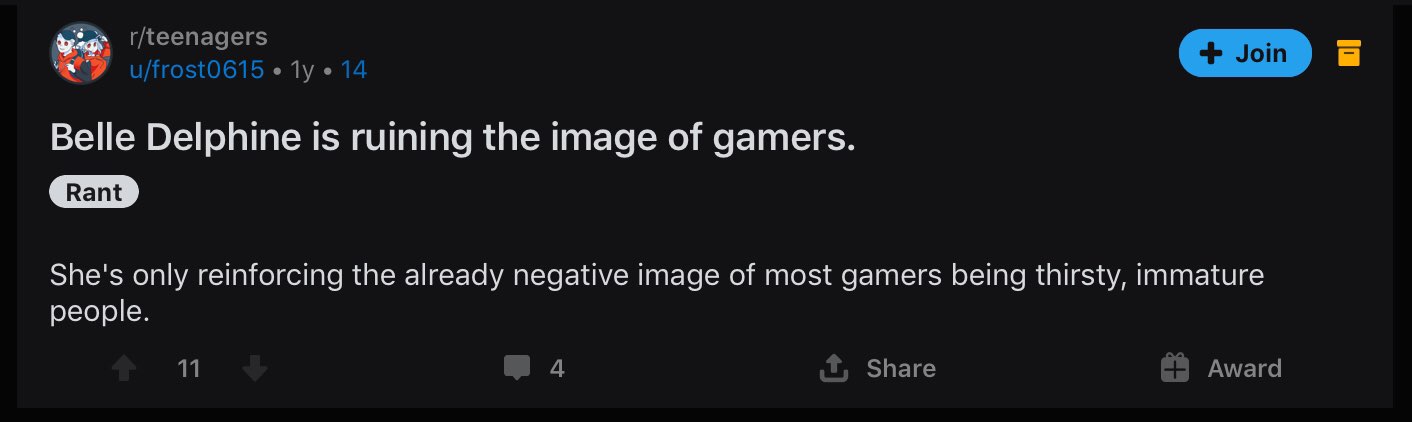Filter by the Rant flair tag
Viewport: 1412px width, 422px height.
pos(94,192)
